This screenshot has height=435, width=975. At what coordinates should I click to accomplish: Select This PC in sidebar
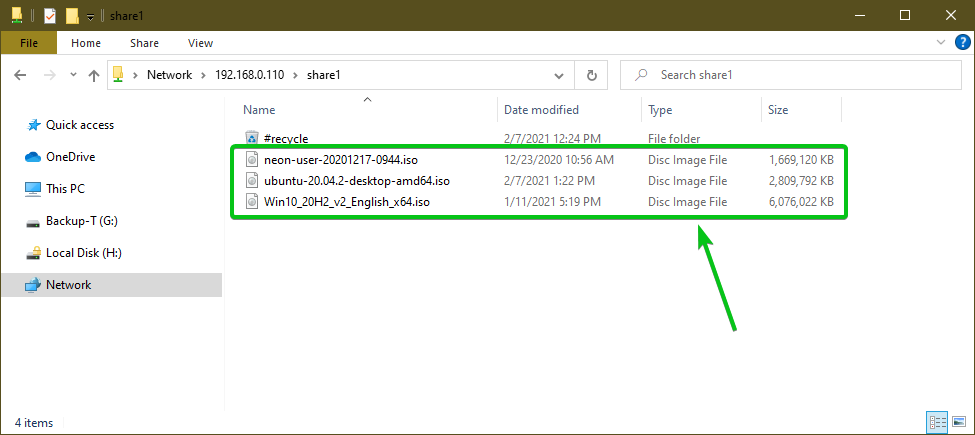[x=67, y=189]
